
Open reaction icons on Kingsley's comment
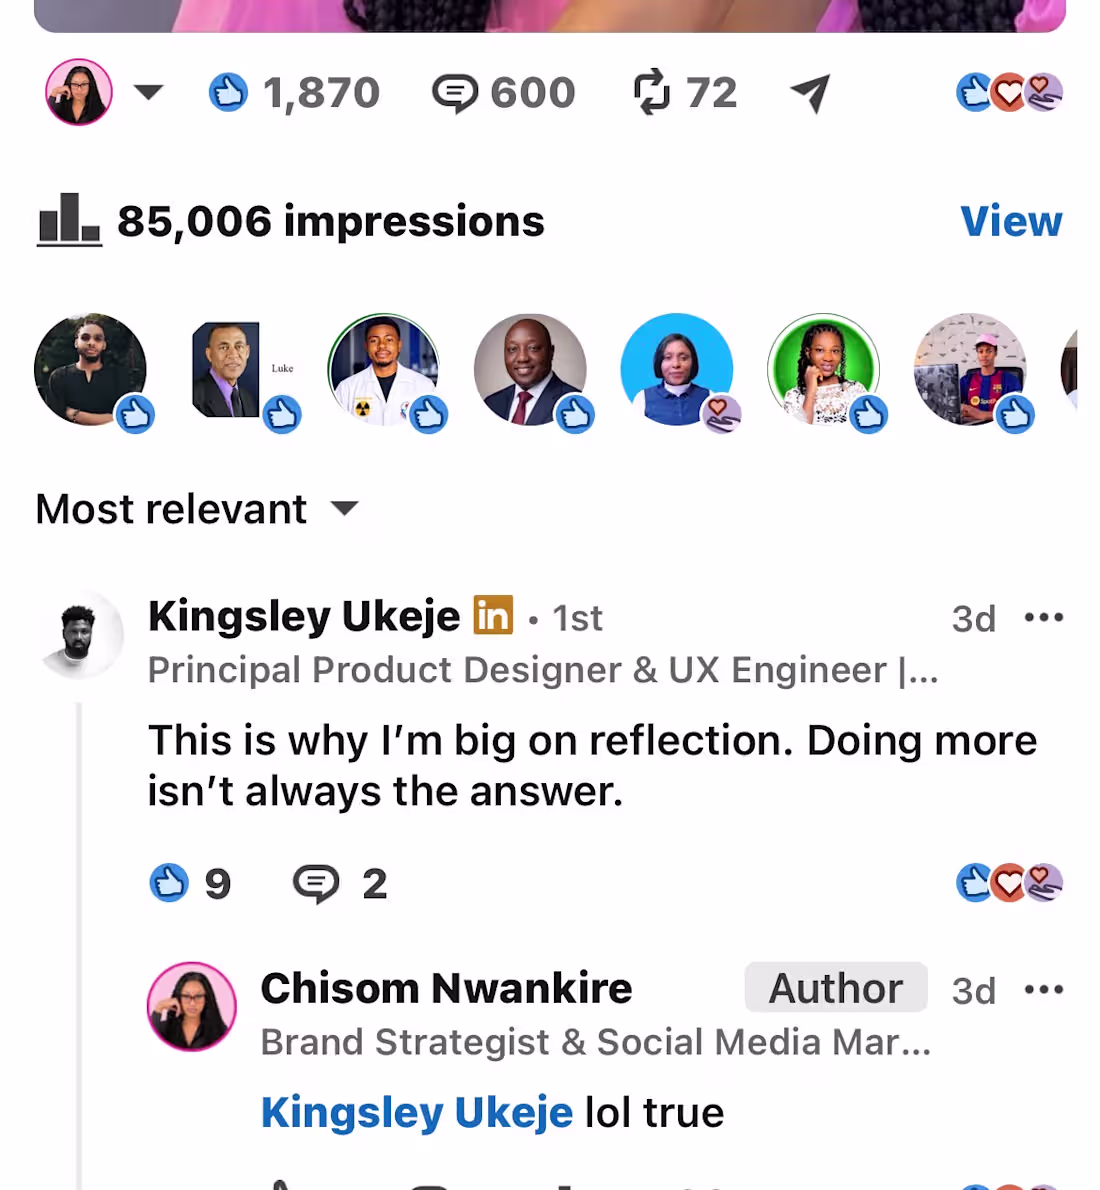click(x=1009, y=883)
